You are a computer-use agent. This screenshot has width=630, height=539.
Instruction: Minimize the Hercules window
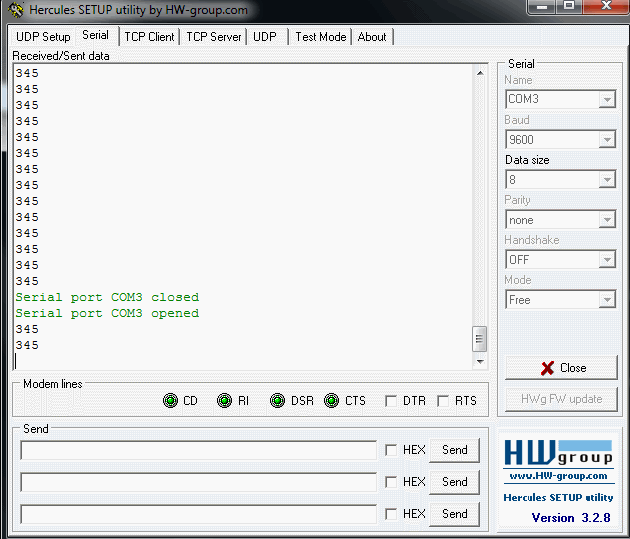pyautogui.click(x=542, y=6)
